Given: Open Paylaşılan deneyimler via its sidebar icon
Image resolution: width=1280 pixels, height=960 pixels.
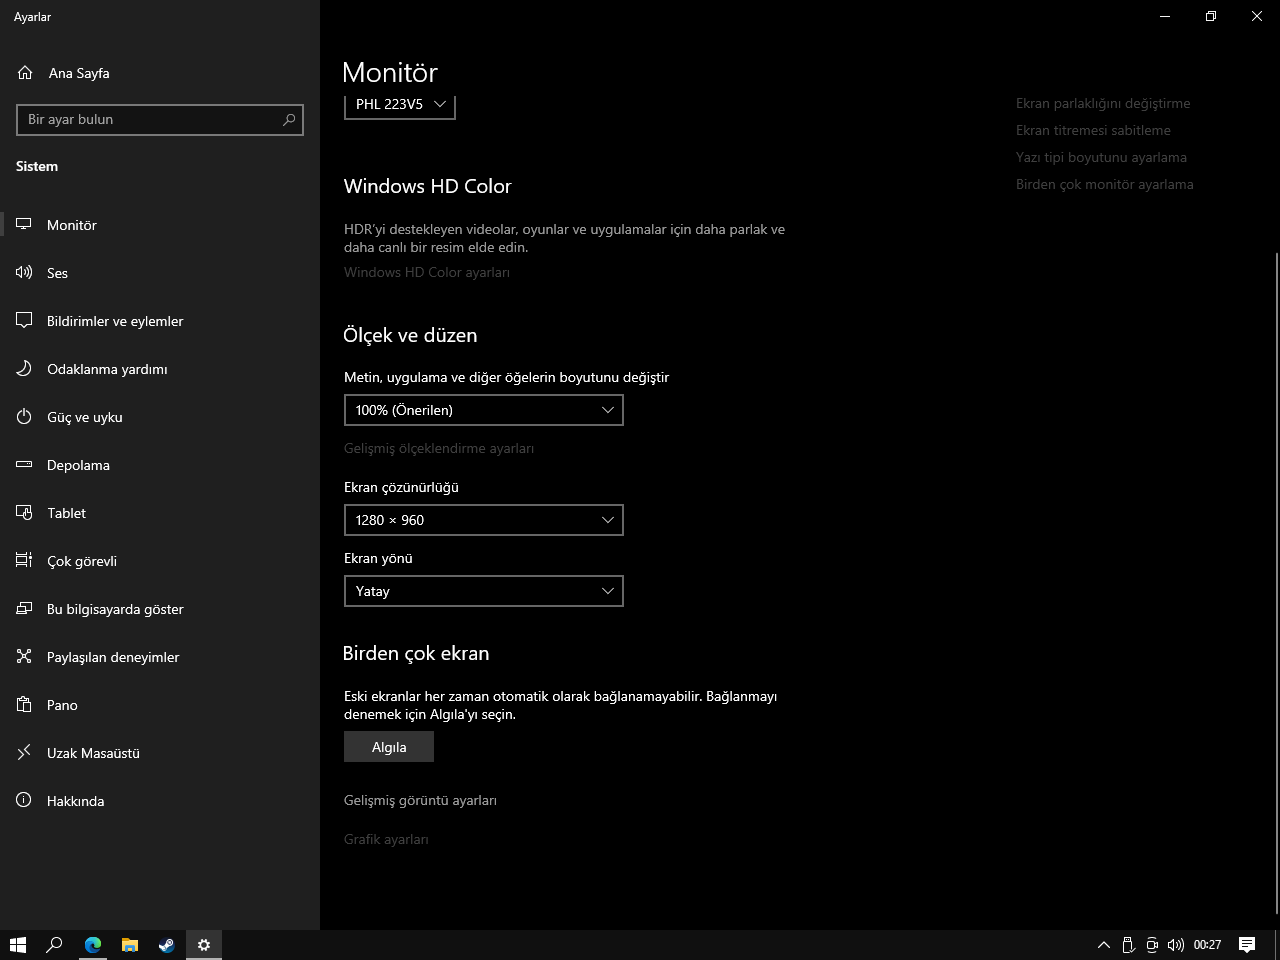Looking at the screenshot, I should (x=25, y=657).
